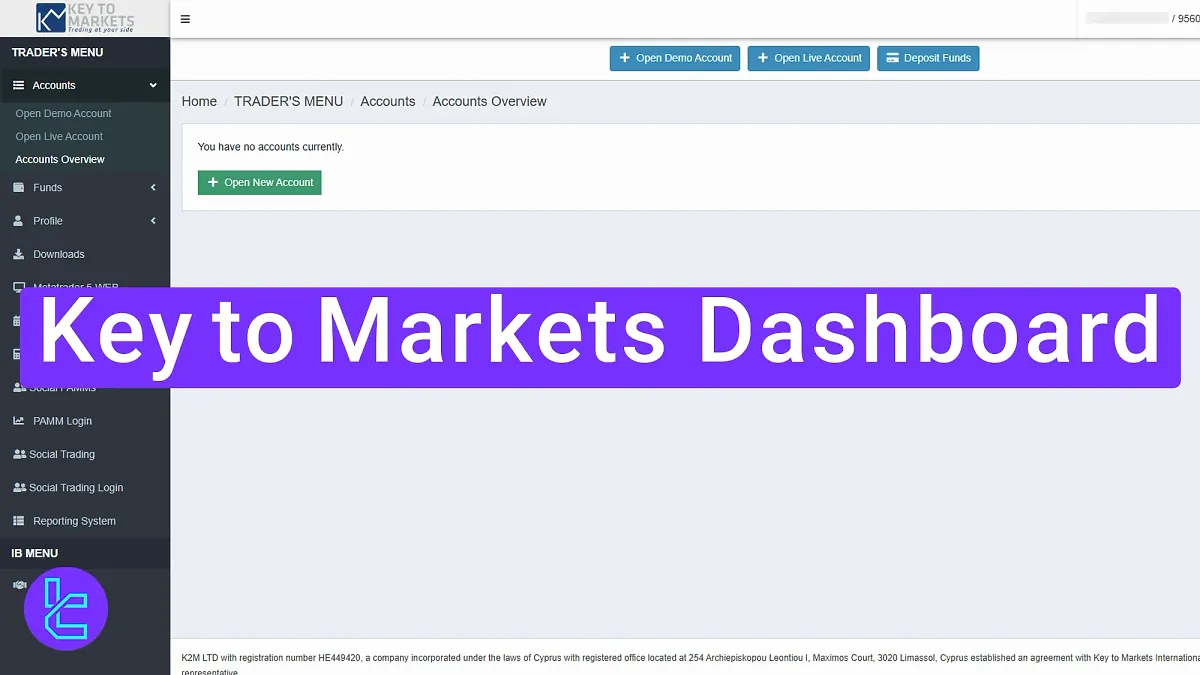This screenshot has width=1200, height=675.
Task: Click the Reporting System list icon
Action: tap(20, 520)
